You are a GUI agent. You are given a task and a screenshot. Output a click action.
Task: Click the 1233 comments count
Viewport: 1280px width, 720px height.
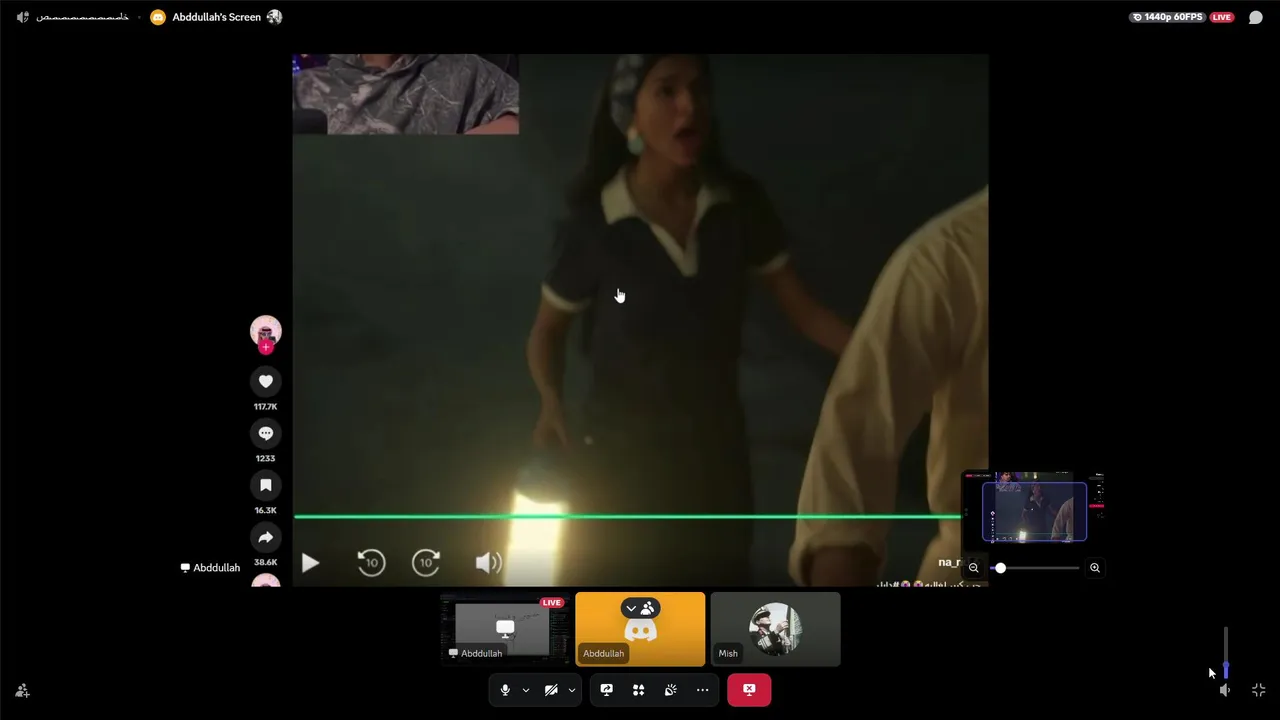coord(266,459)
